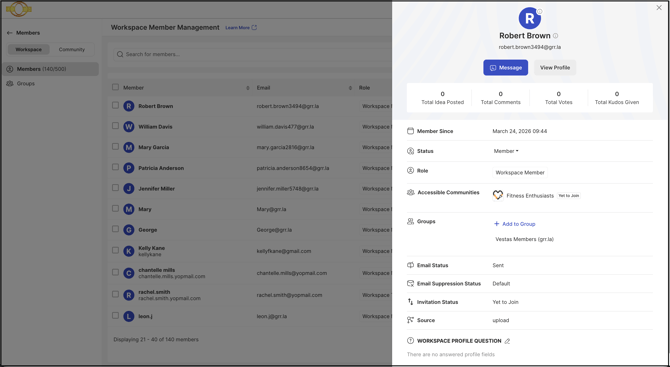Sort by the Member column sort arrows

(x=248, y=88)
